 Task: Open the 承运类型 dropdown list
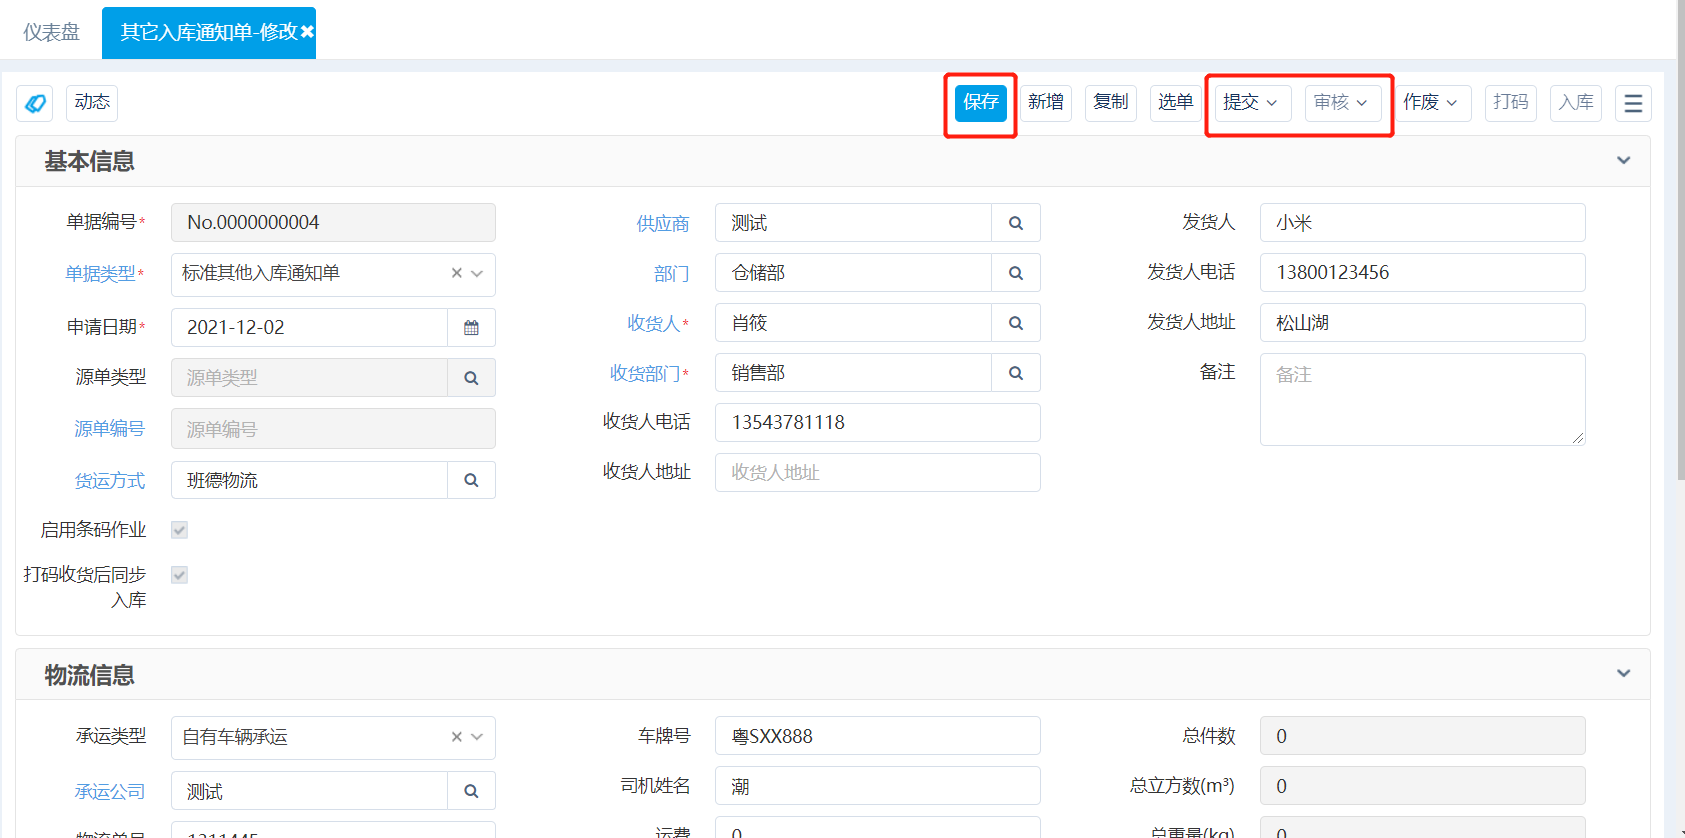[478, 737]
